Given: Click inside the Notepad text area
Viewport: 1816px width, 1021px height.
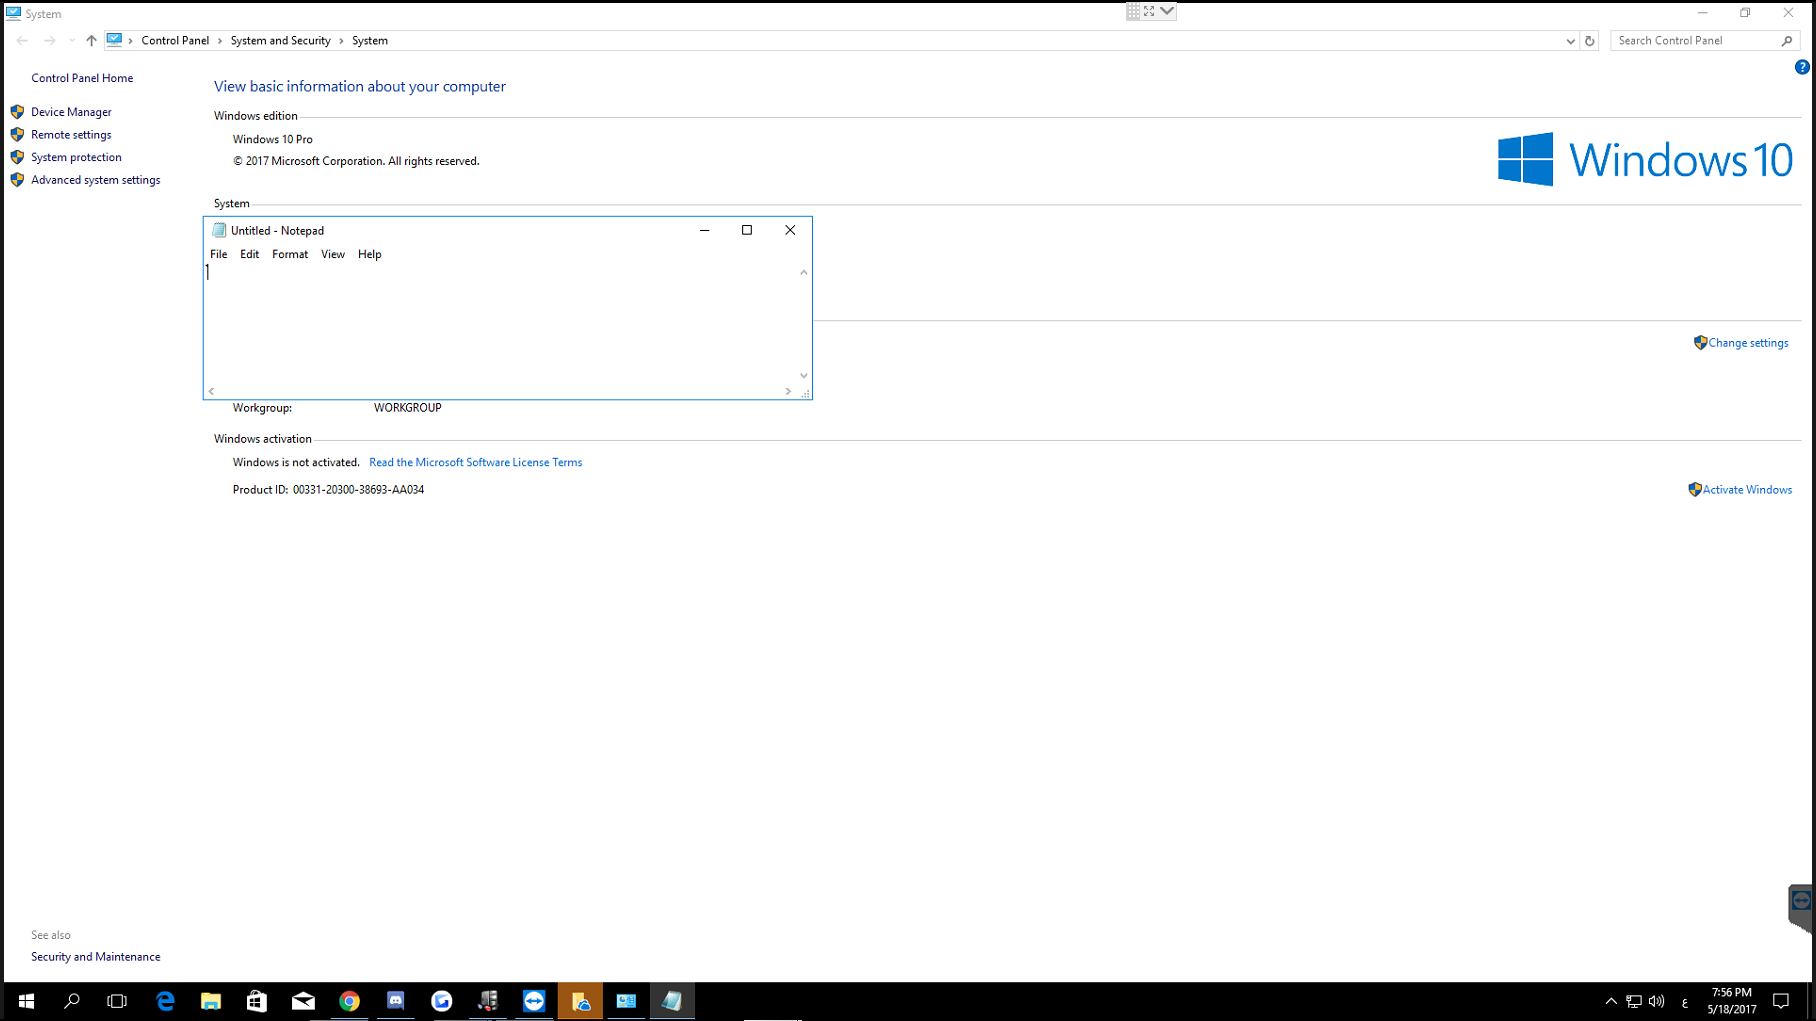Looking at the screenshot, I should click(500, 325).
